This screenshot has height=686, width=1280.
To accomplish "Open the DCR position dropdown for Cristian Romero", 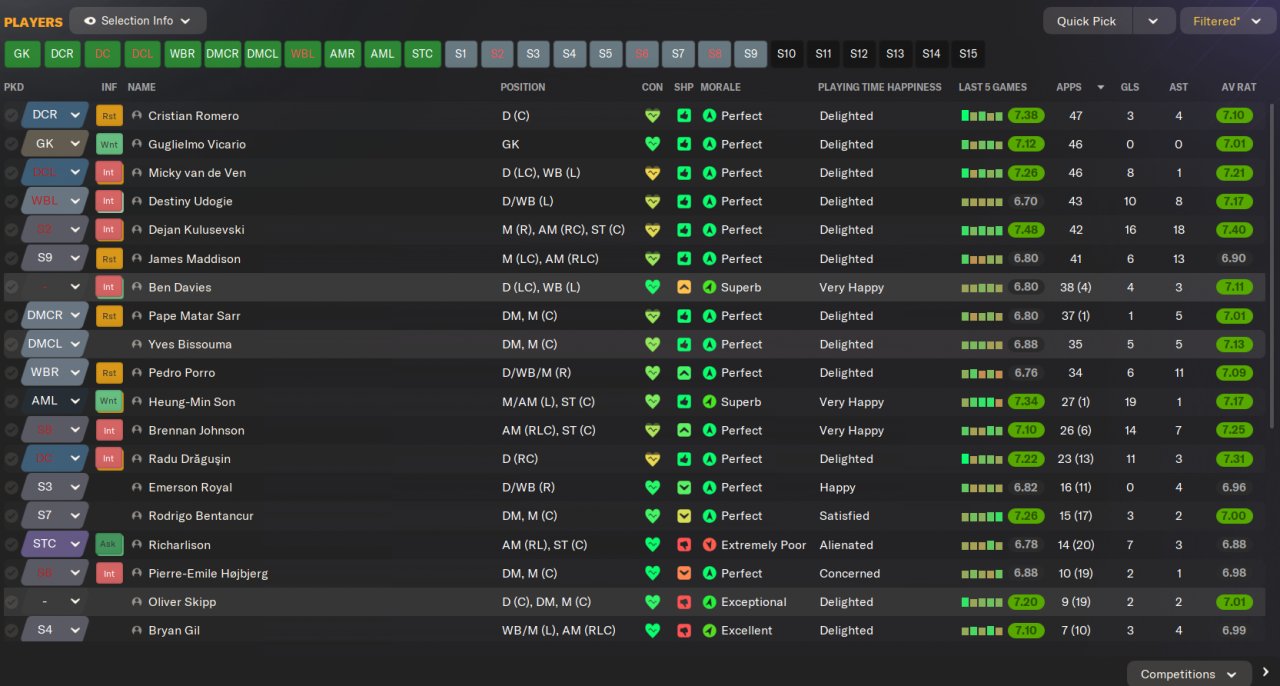I will (56, 115).
